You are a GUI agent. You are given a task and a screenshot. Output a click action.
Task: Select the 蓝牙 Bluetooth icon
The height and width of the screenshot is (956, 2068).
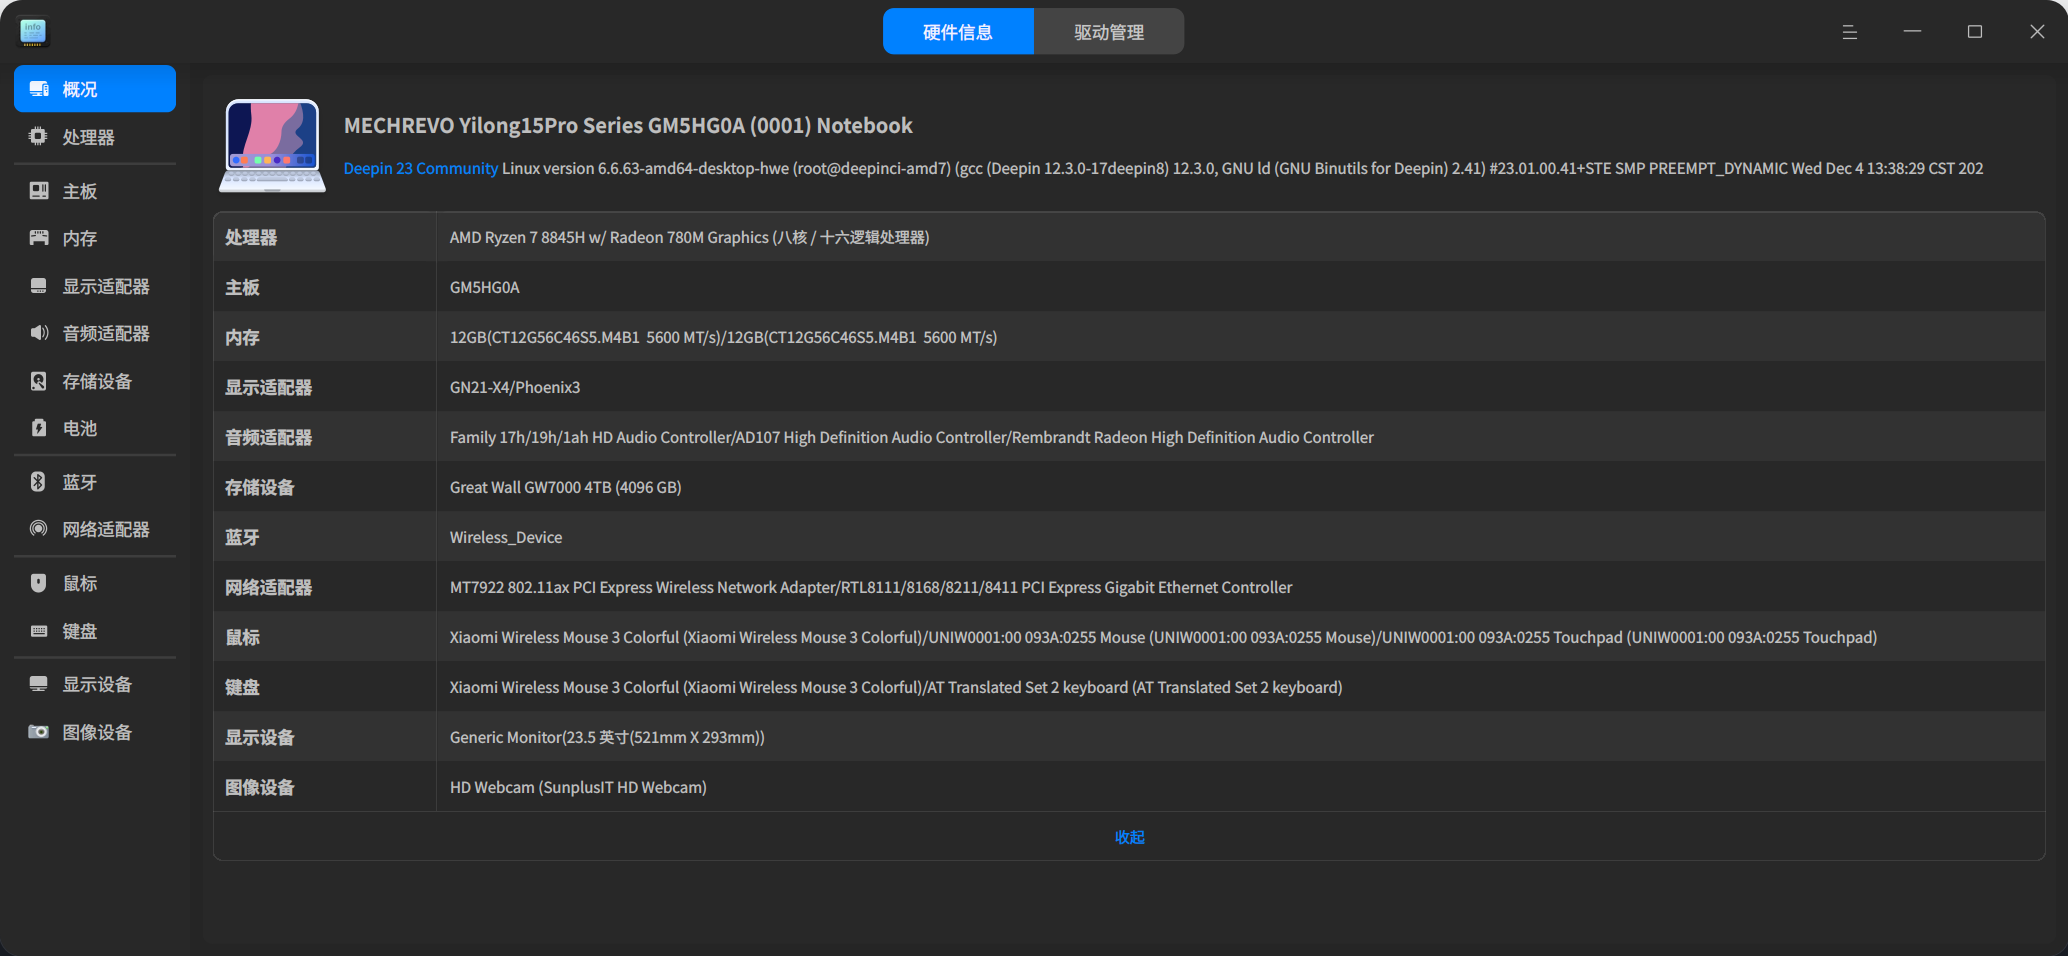(39, 482)
